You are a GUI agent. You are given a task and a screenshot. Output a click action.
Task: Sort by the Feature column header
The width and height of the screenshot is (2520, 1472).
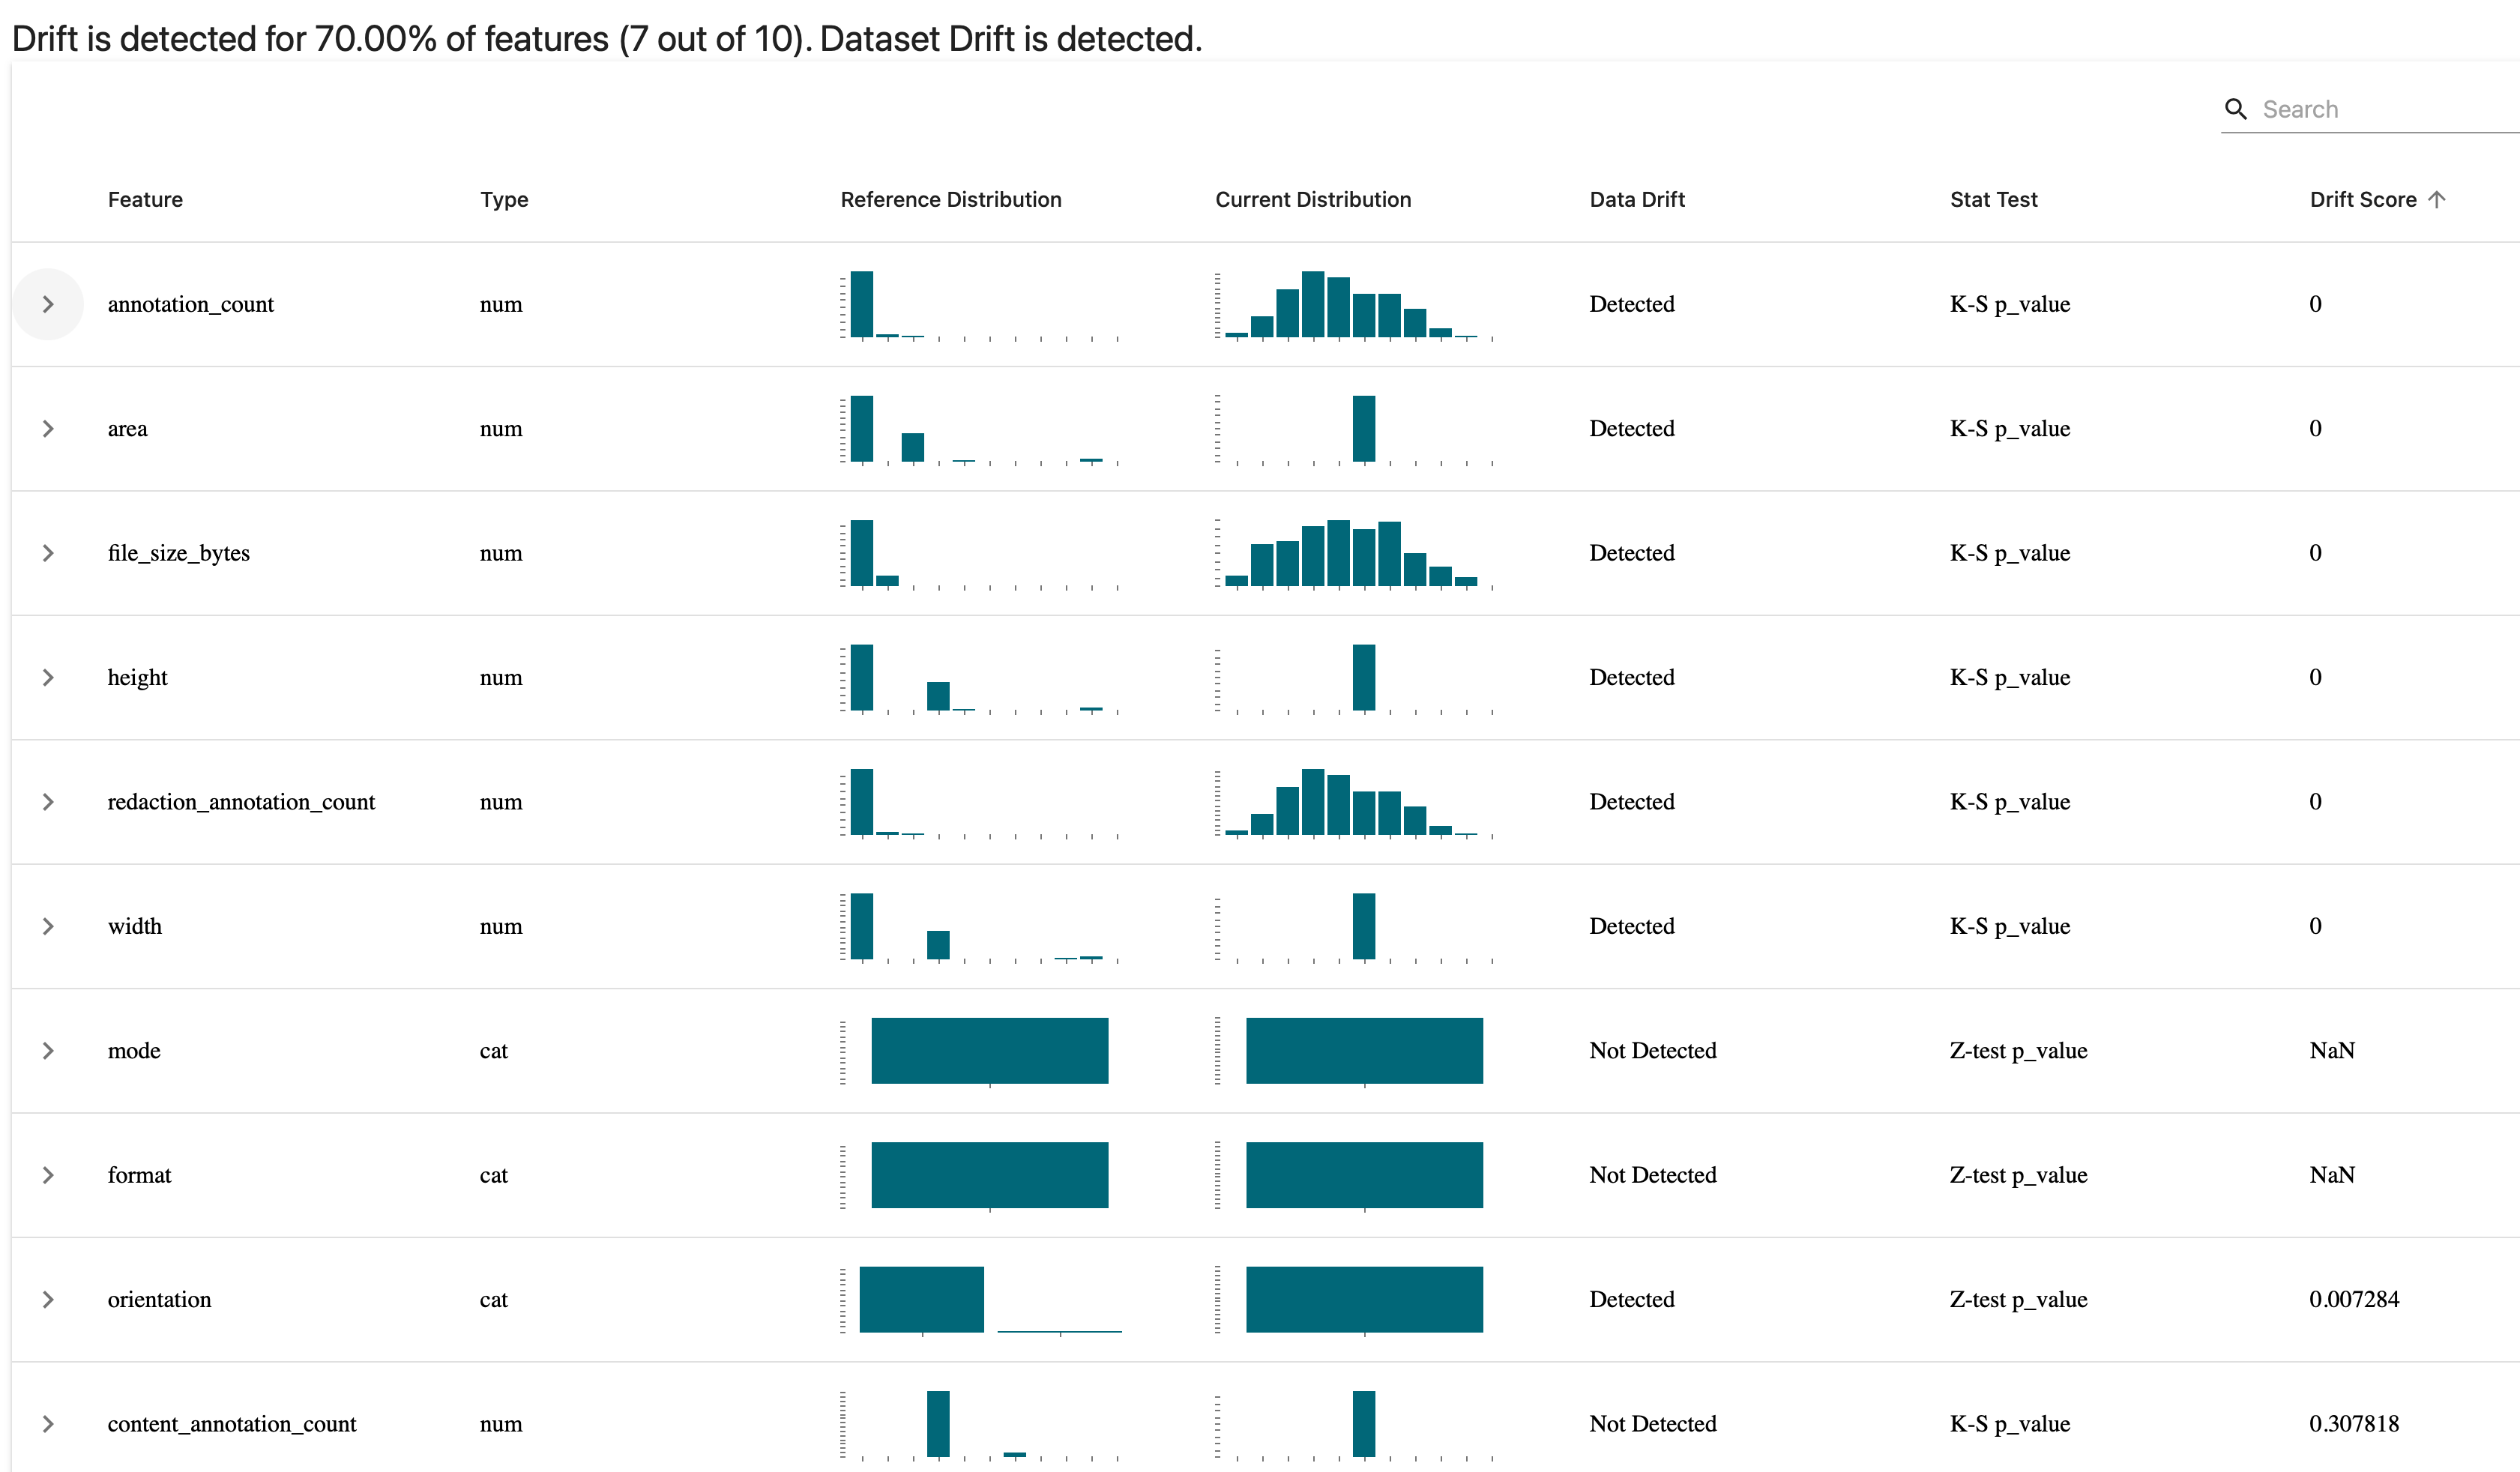(145, 200)
